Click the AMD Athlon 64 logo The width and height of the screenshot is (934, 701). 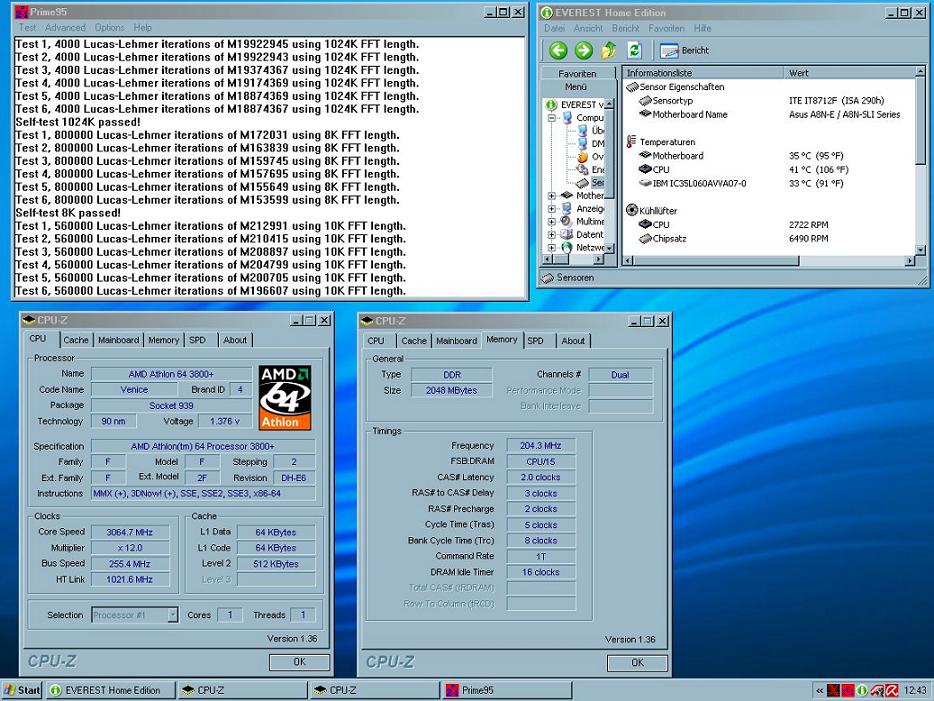pos(285,398)
